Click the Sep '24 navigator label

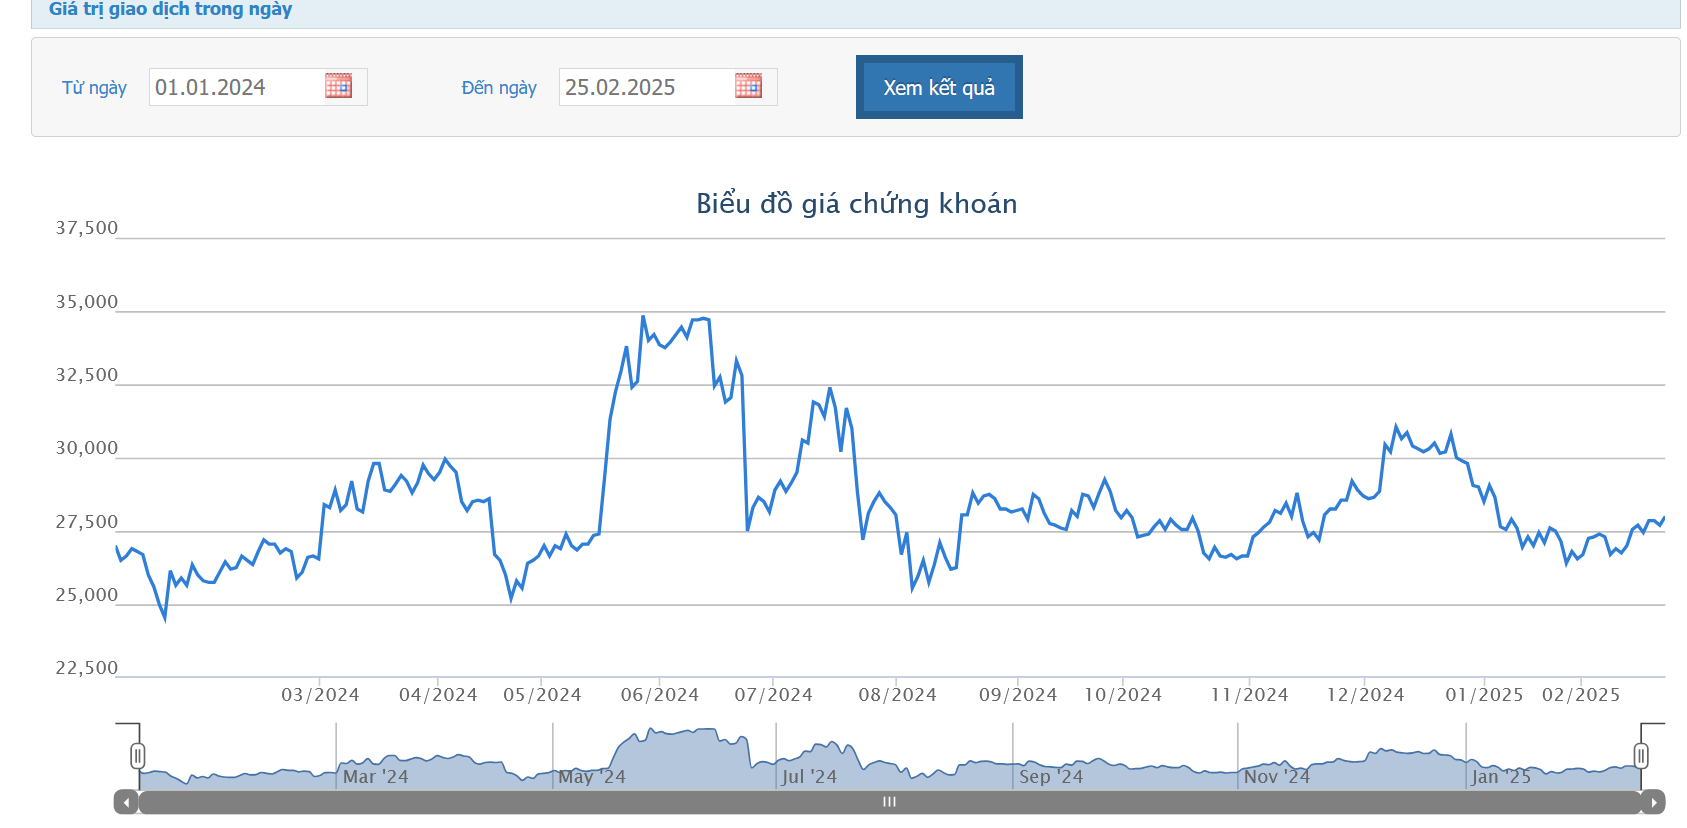[x=1051, y=777]
